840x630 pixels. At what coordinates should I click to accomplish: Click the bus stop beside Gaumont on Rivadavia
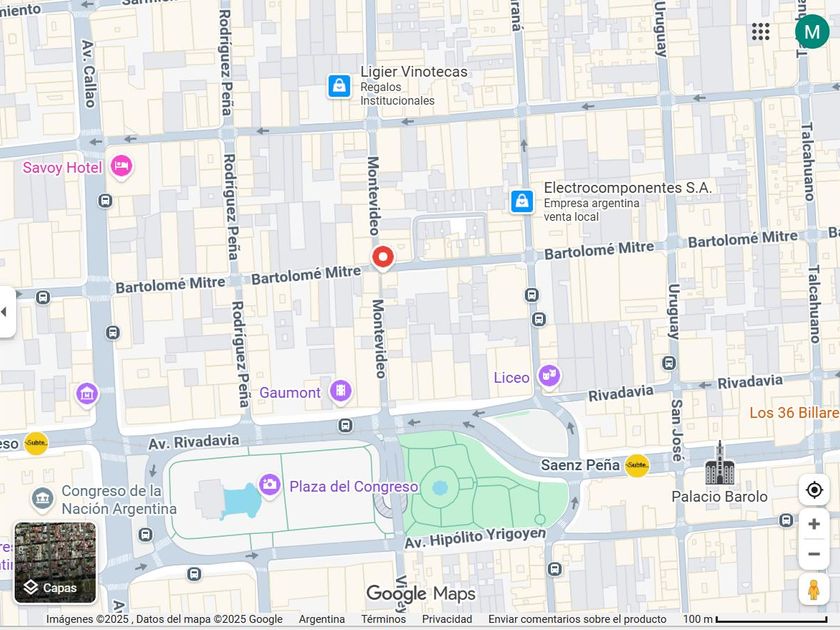[x=346, y=426]
